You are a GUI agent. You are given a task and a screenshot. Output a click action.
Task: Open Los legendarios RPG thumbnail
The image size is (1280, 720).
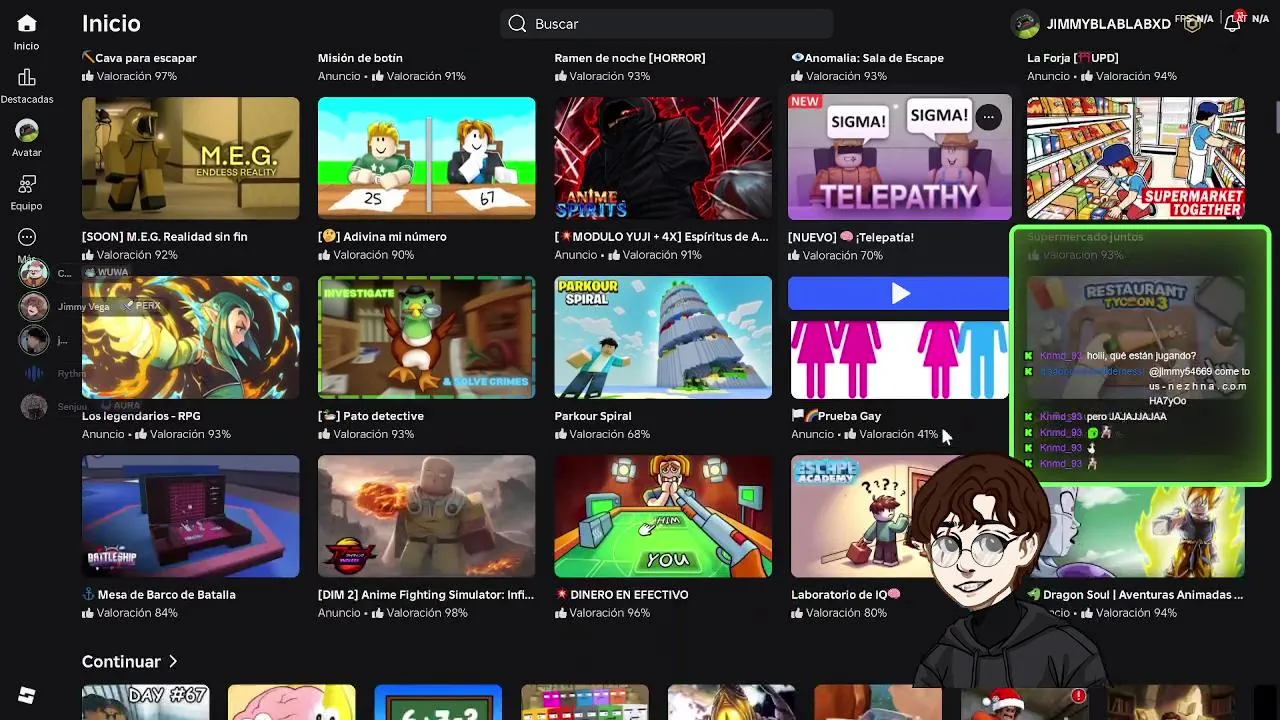(190, 337)
